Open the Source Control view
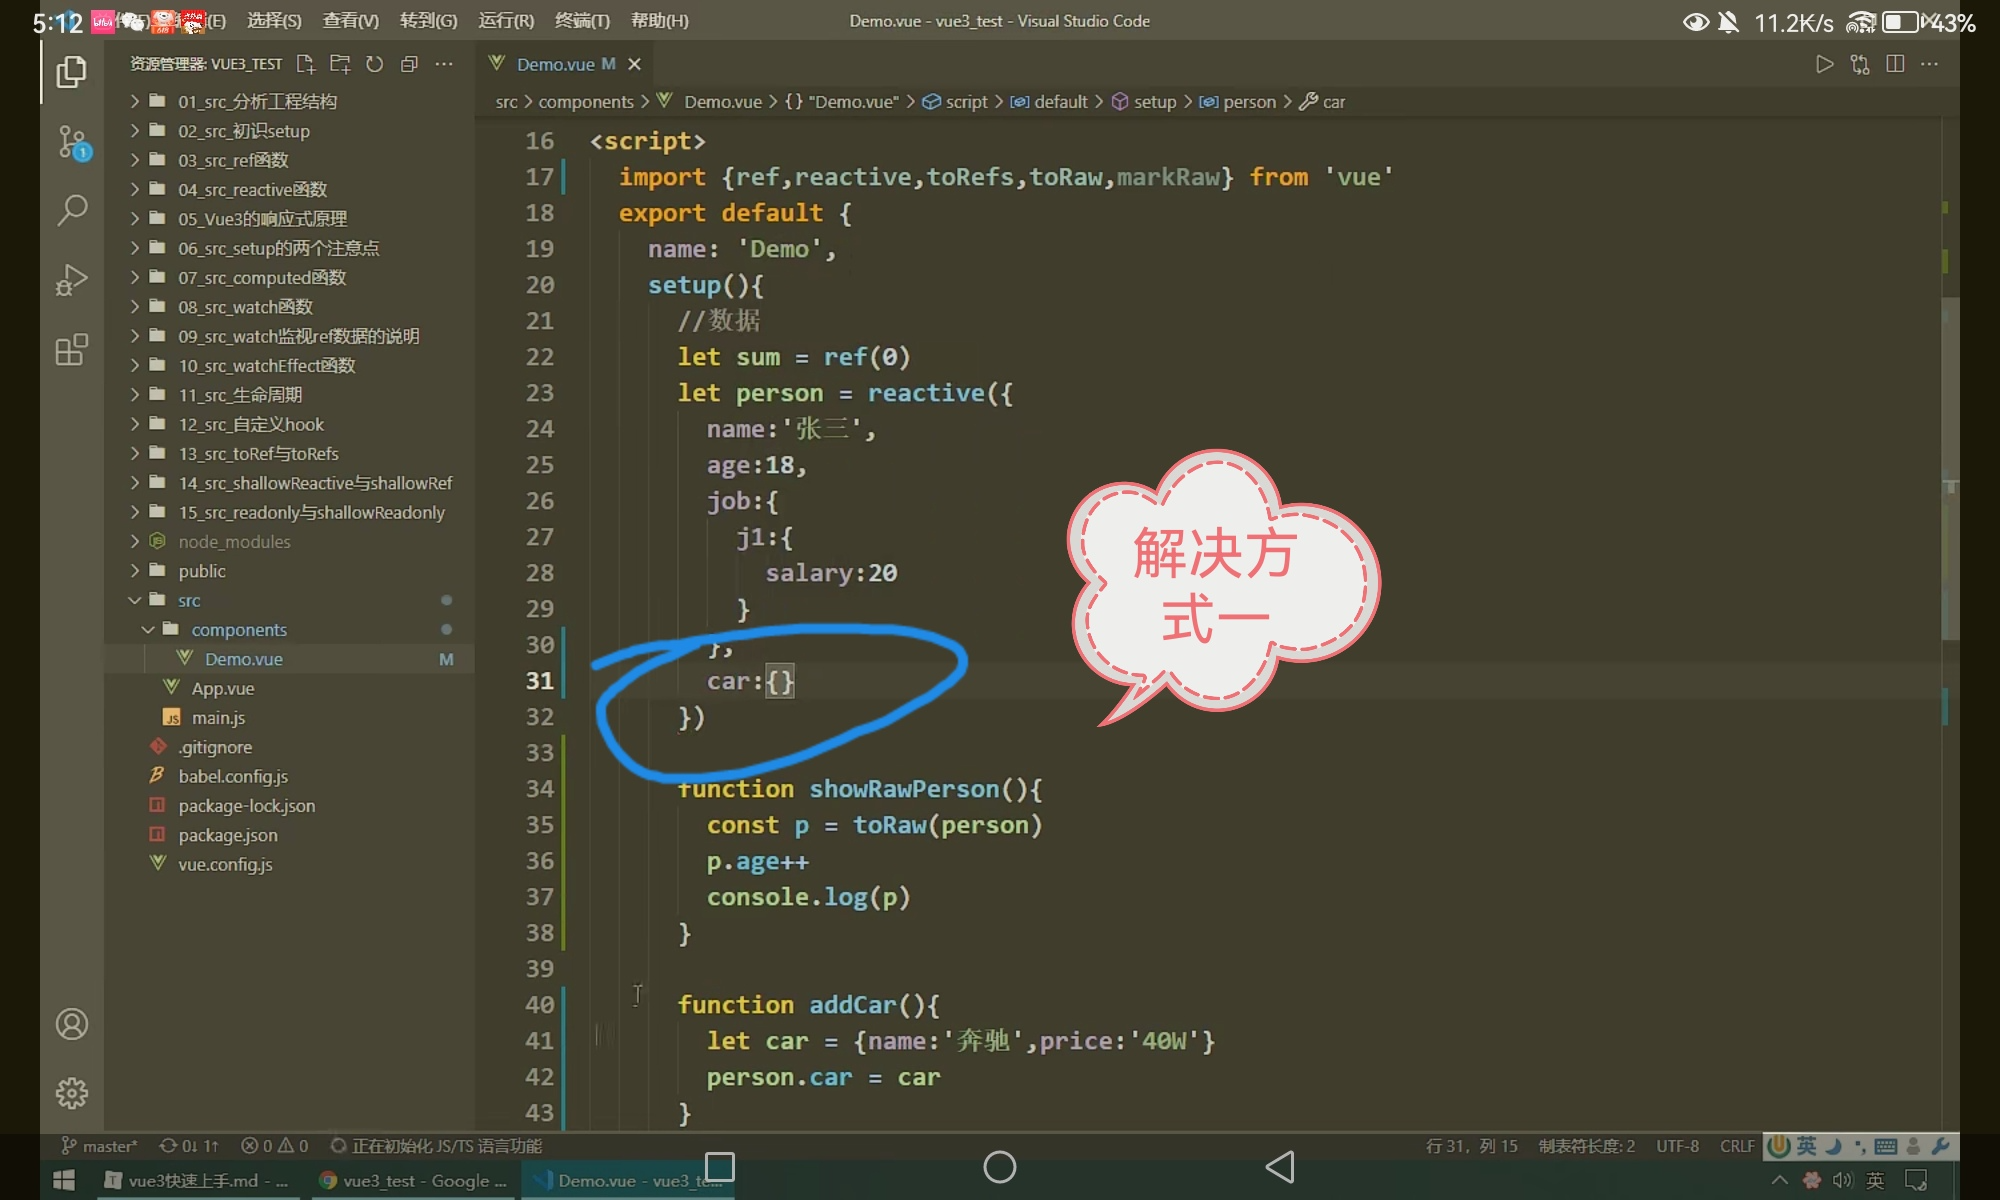This screenshot has height=1200, width=2000. click(x=72, y=142)
